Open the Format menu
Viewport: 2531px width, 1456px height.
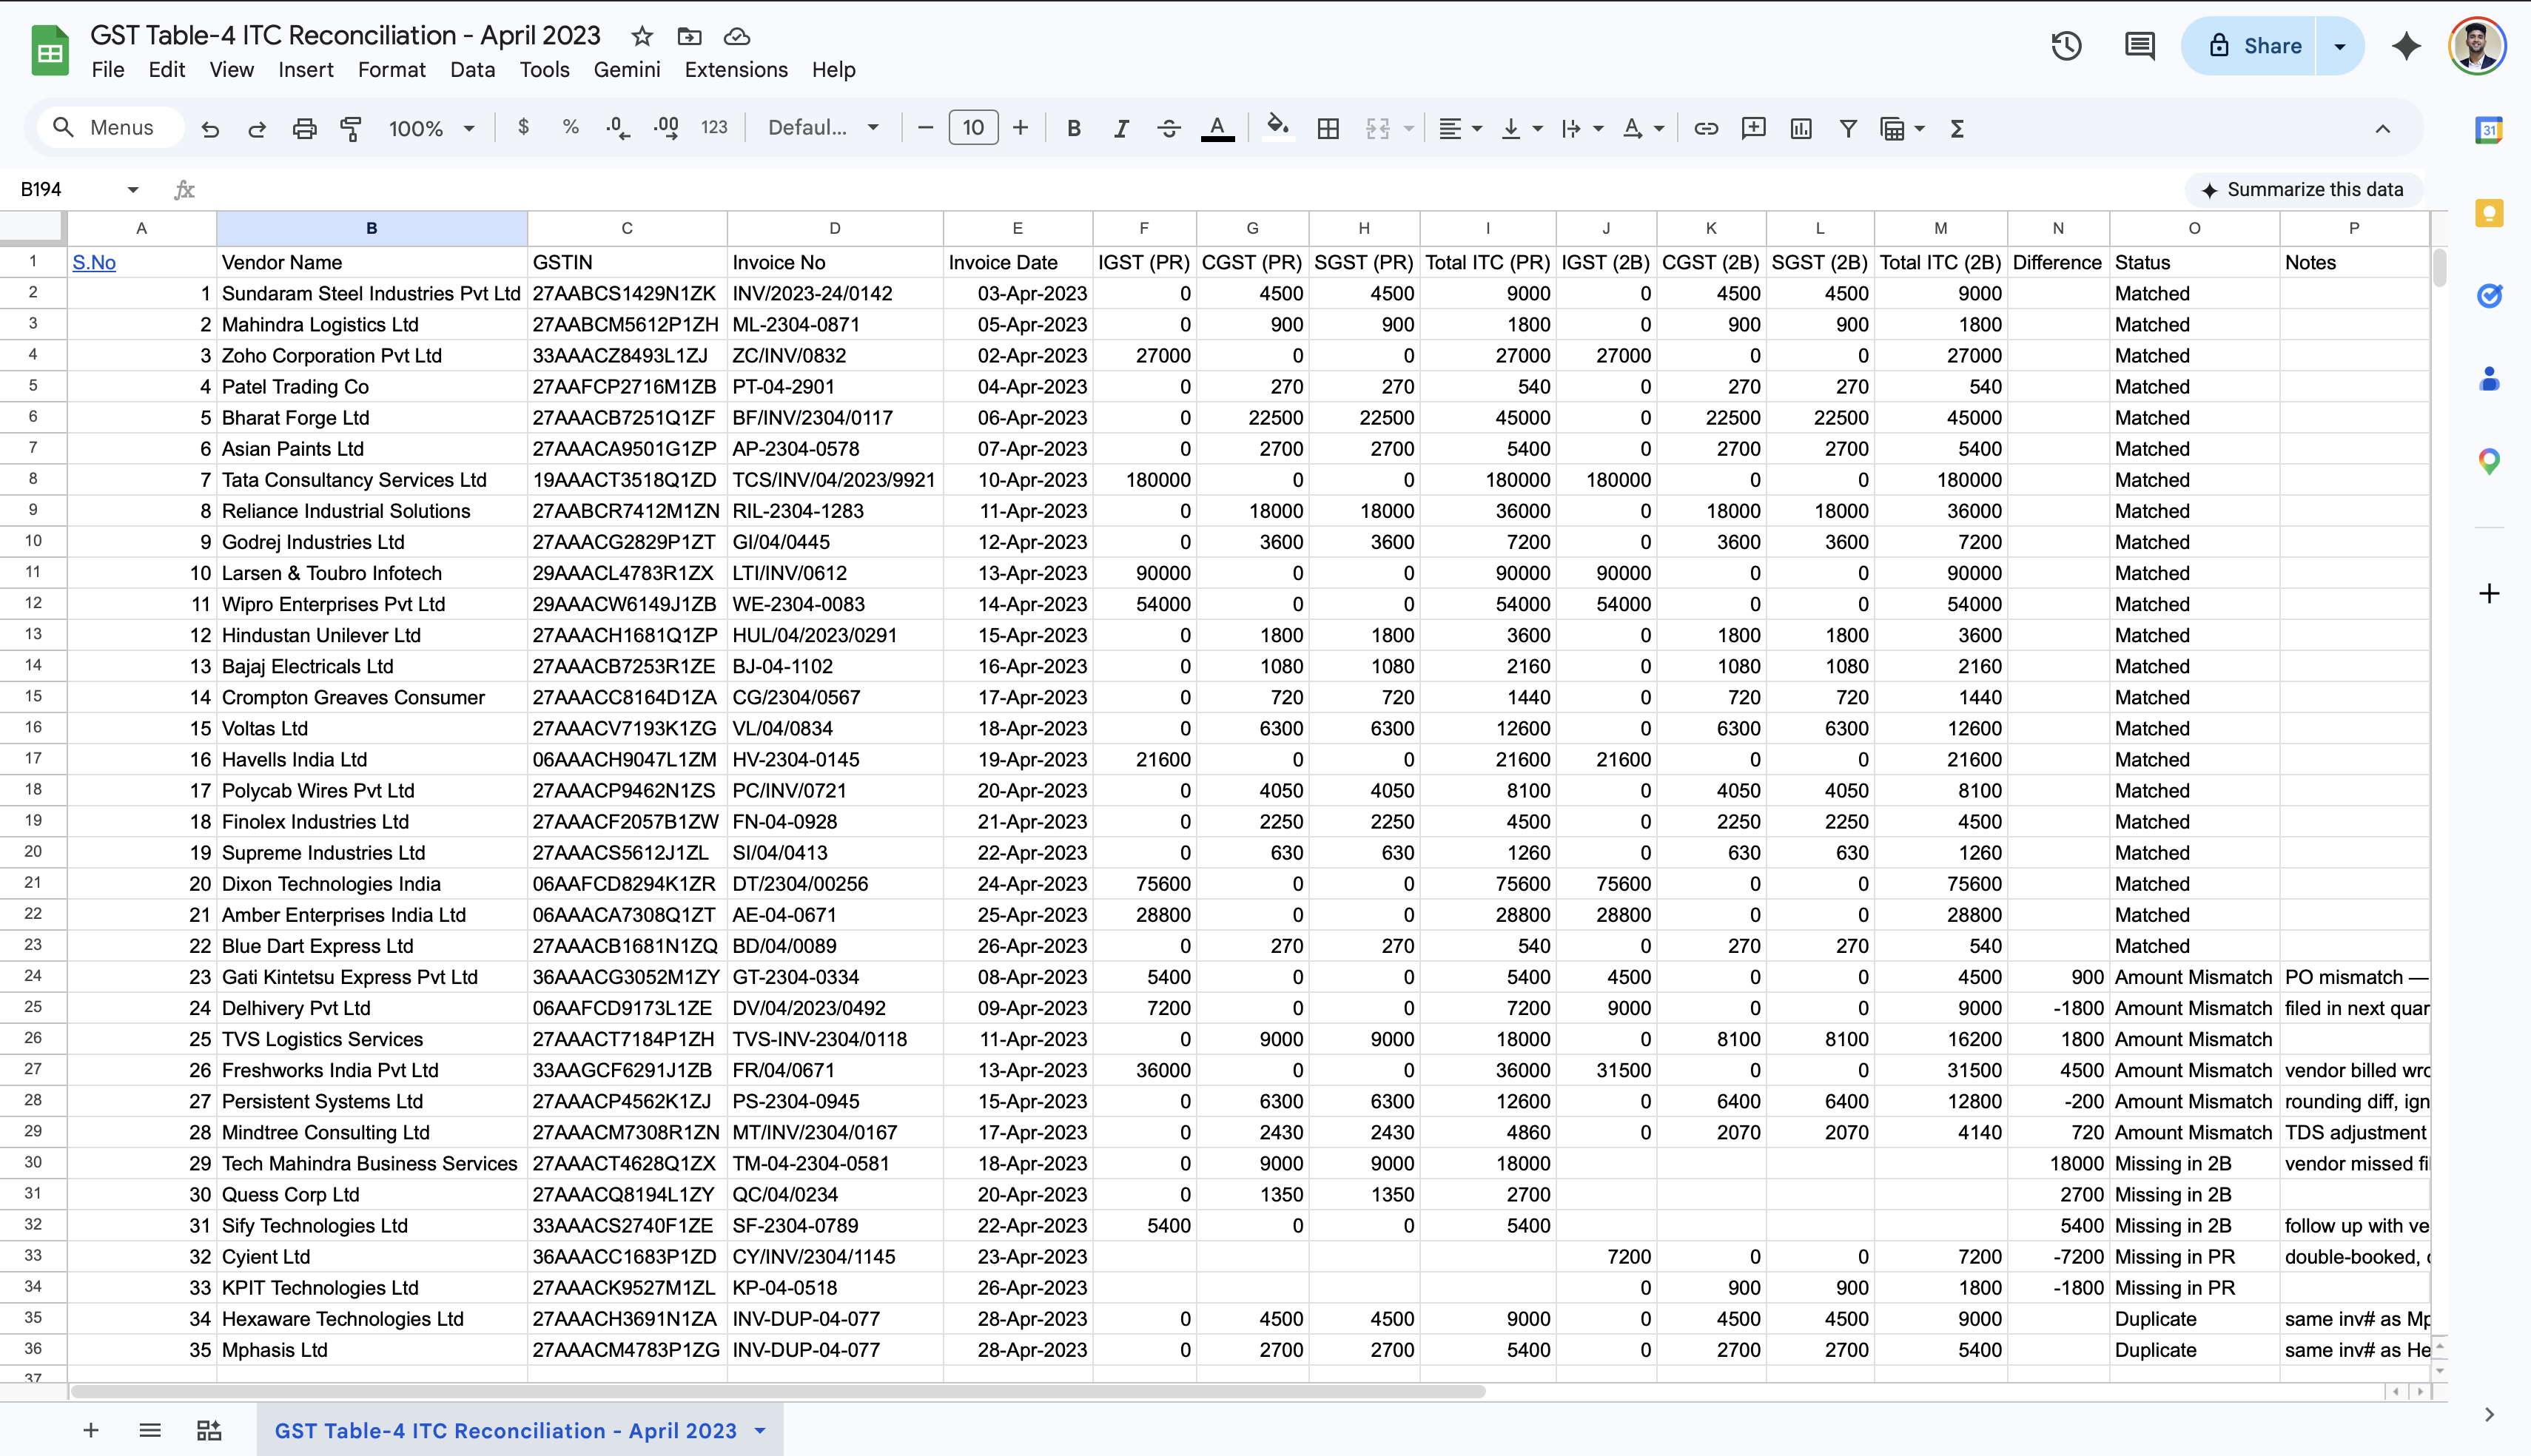[x=391, y=70]
